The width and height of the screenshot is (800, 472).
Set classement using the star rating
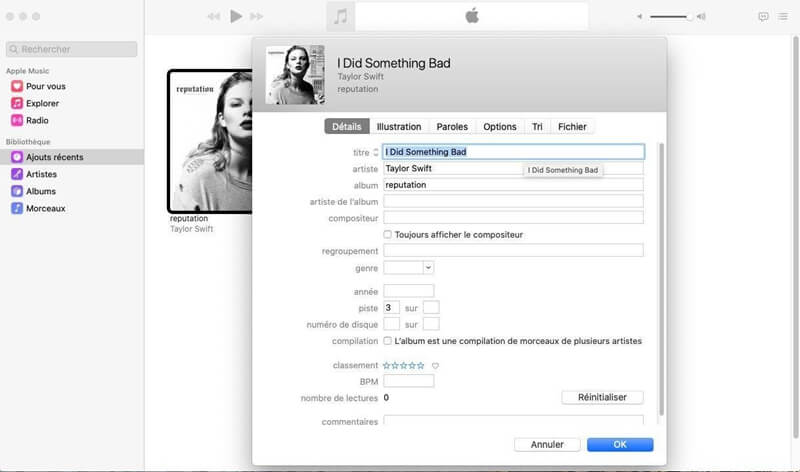(404, 365)
